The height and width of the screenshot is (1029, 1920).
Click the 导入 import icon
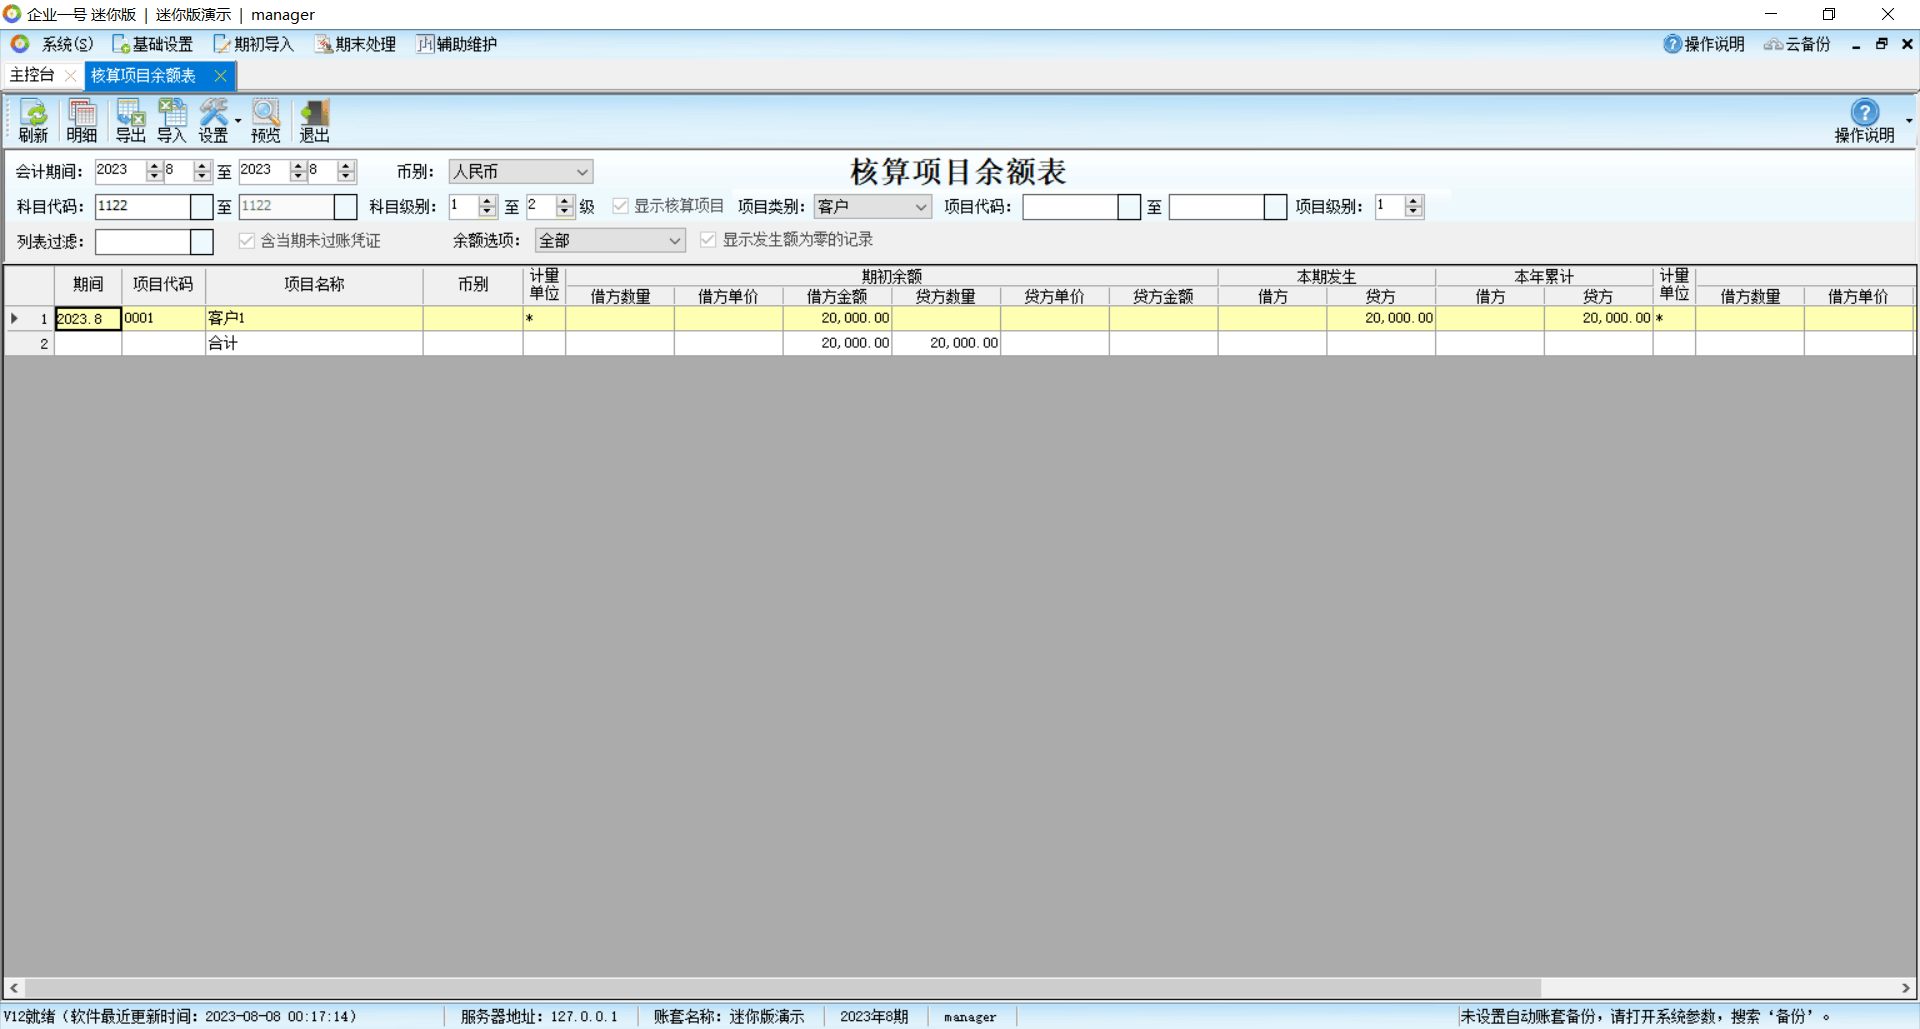coord(172,120)
